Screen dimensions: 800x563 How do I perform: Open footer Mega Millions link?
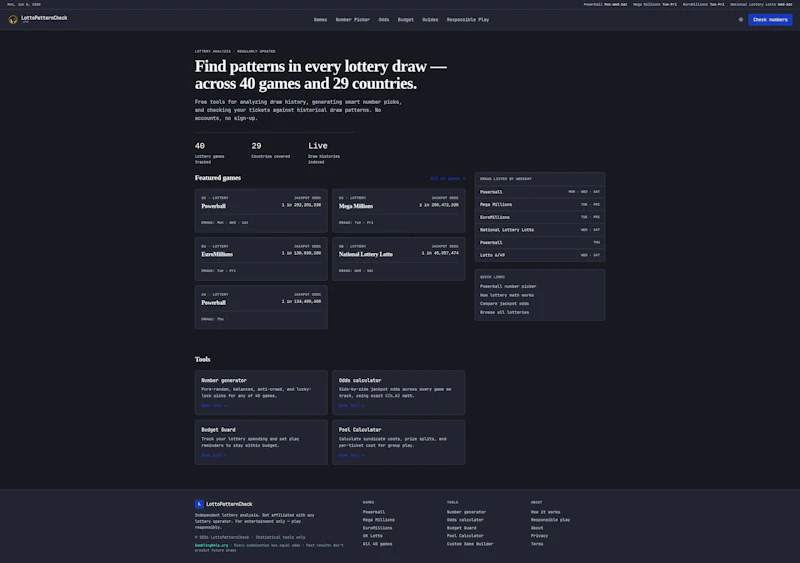[379, 520]
